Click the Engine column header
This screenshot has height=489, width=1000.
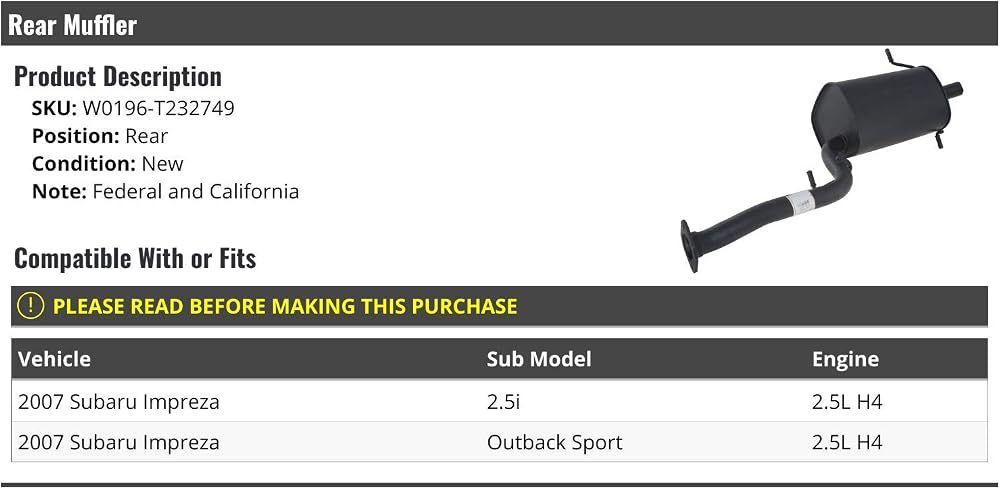846,359
